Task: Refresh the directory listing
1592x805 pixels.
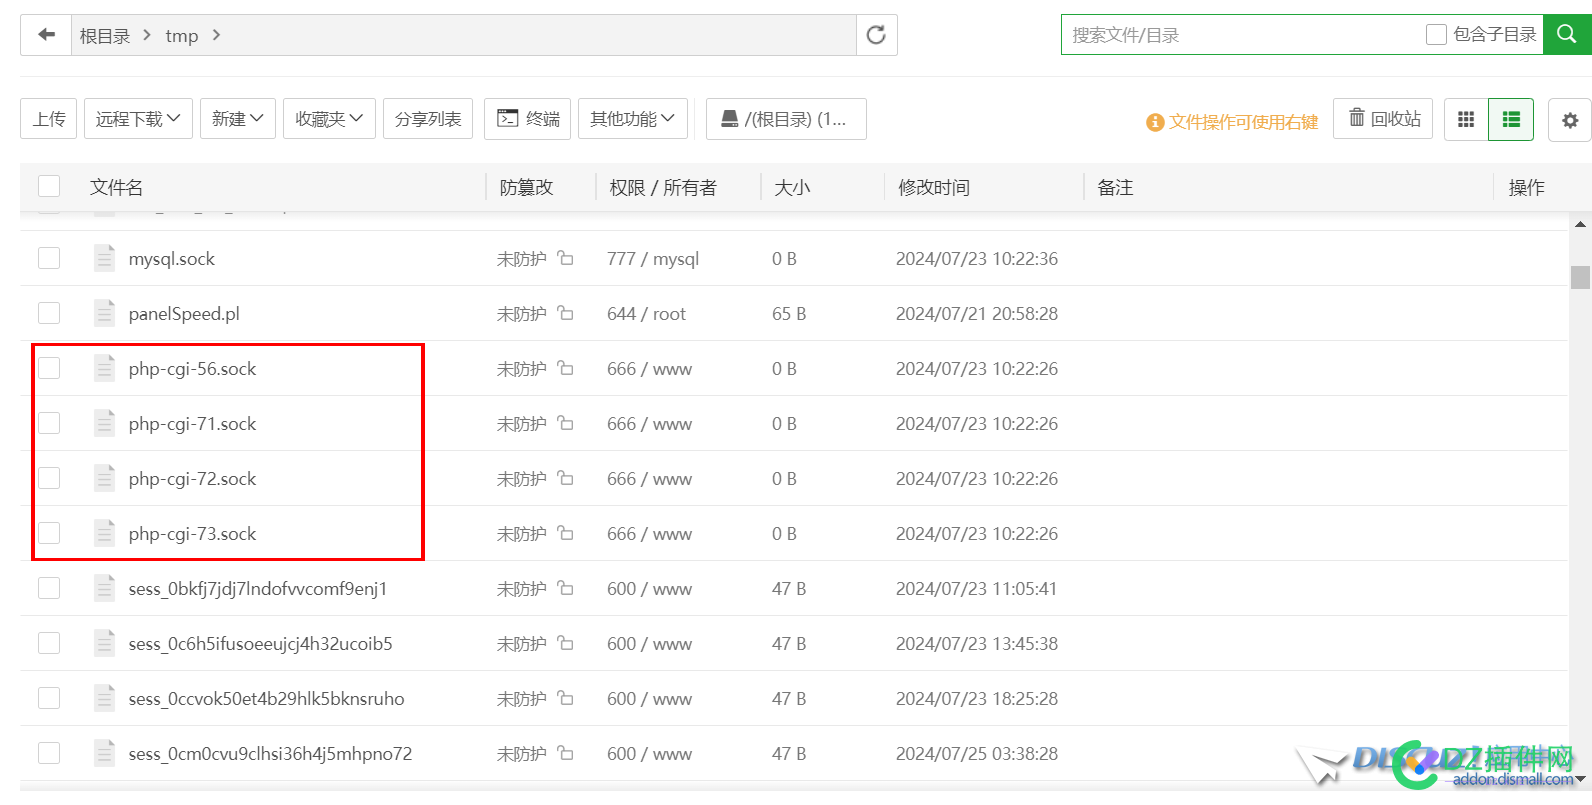Action: pyautogui.click(x=876, y=35)
